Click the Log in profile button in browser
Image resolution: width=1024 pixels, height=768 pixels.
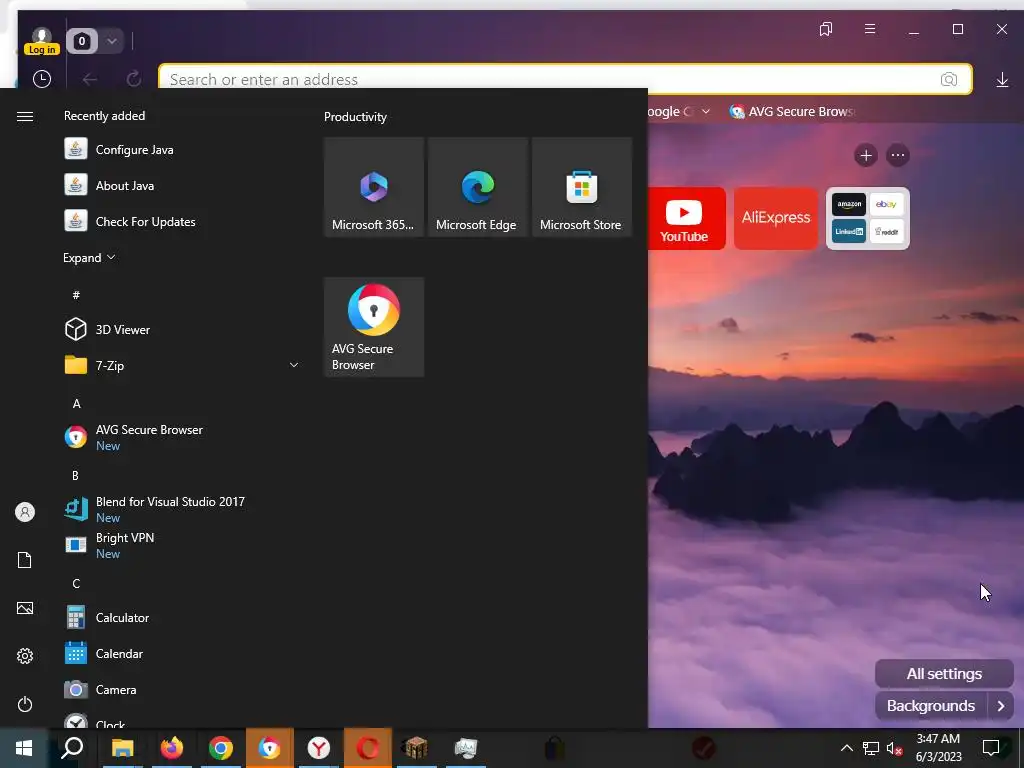pyautogui.click(x=42, y=41)
